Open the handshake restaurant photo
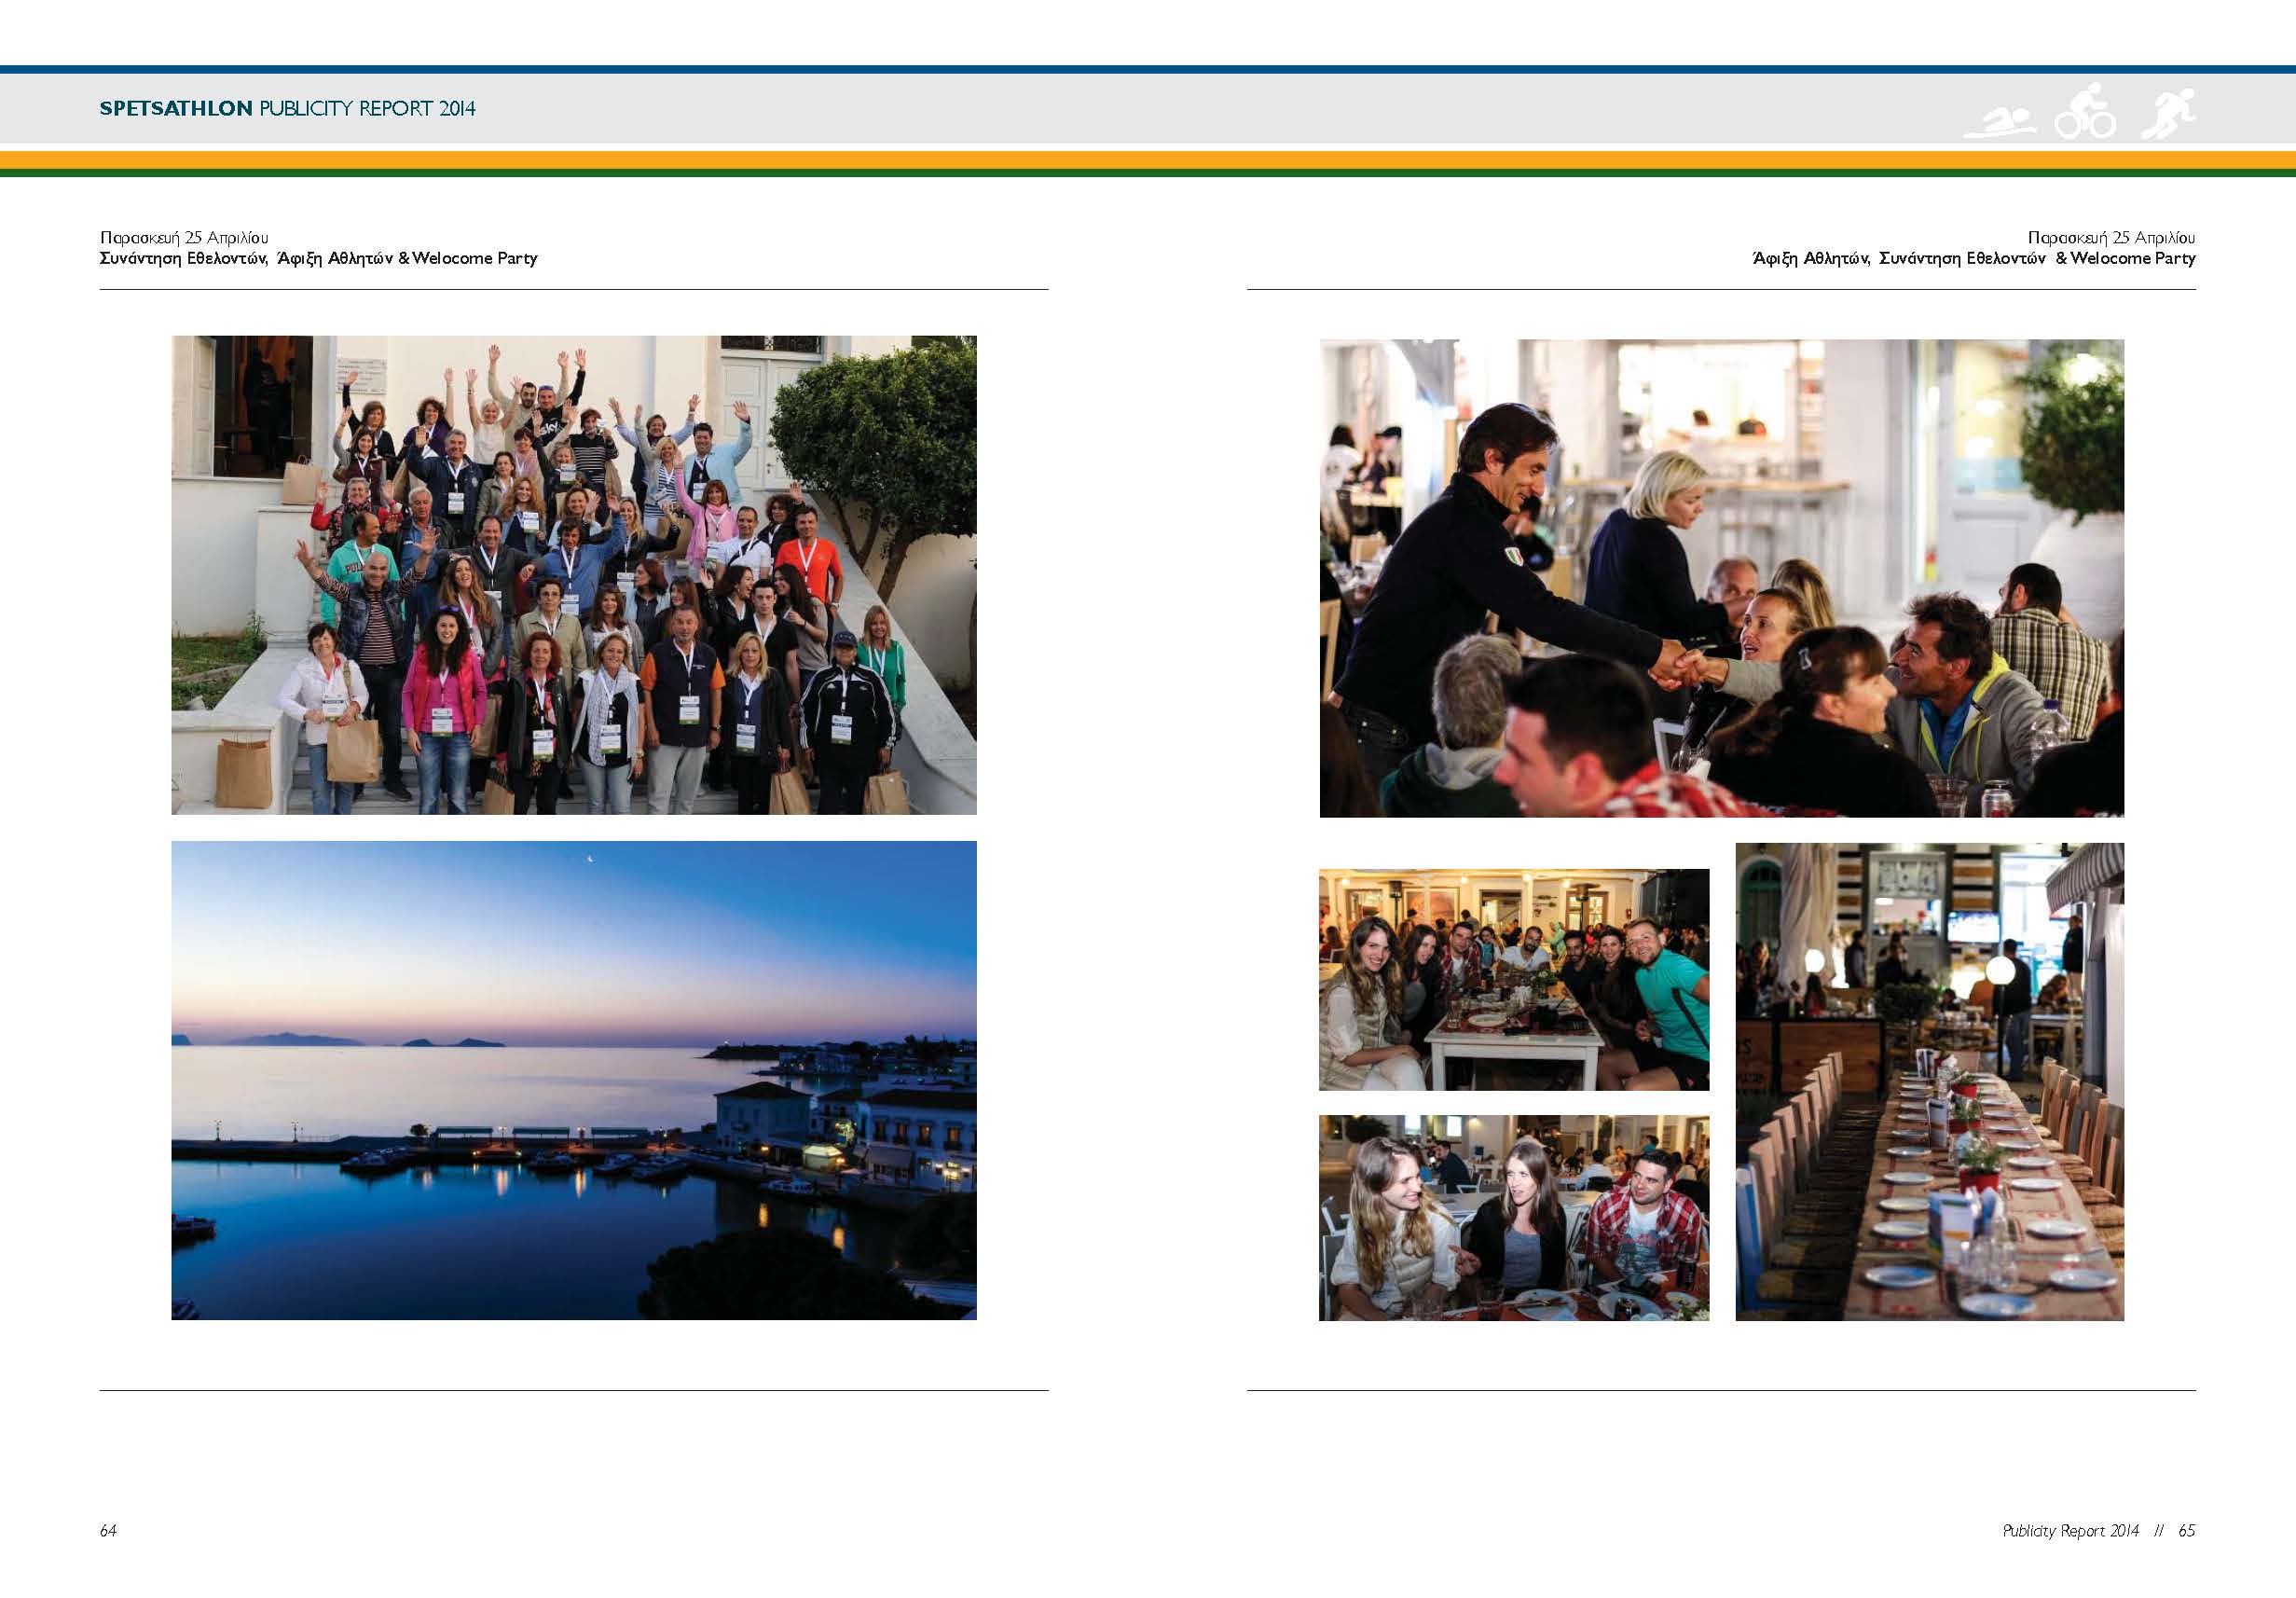 [x=1721, y=578]
